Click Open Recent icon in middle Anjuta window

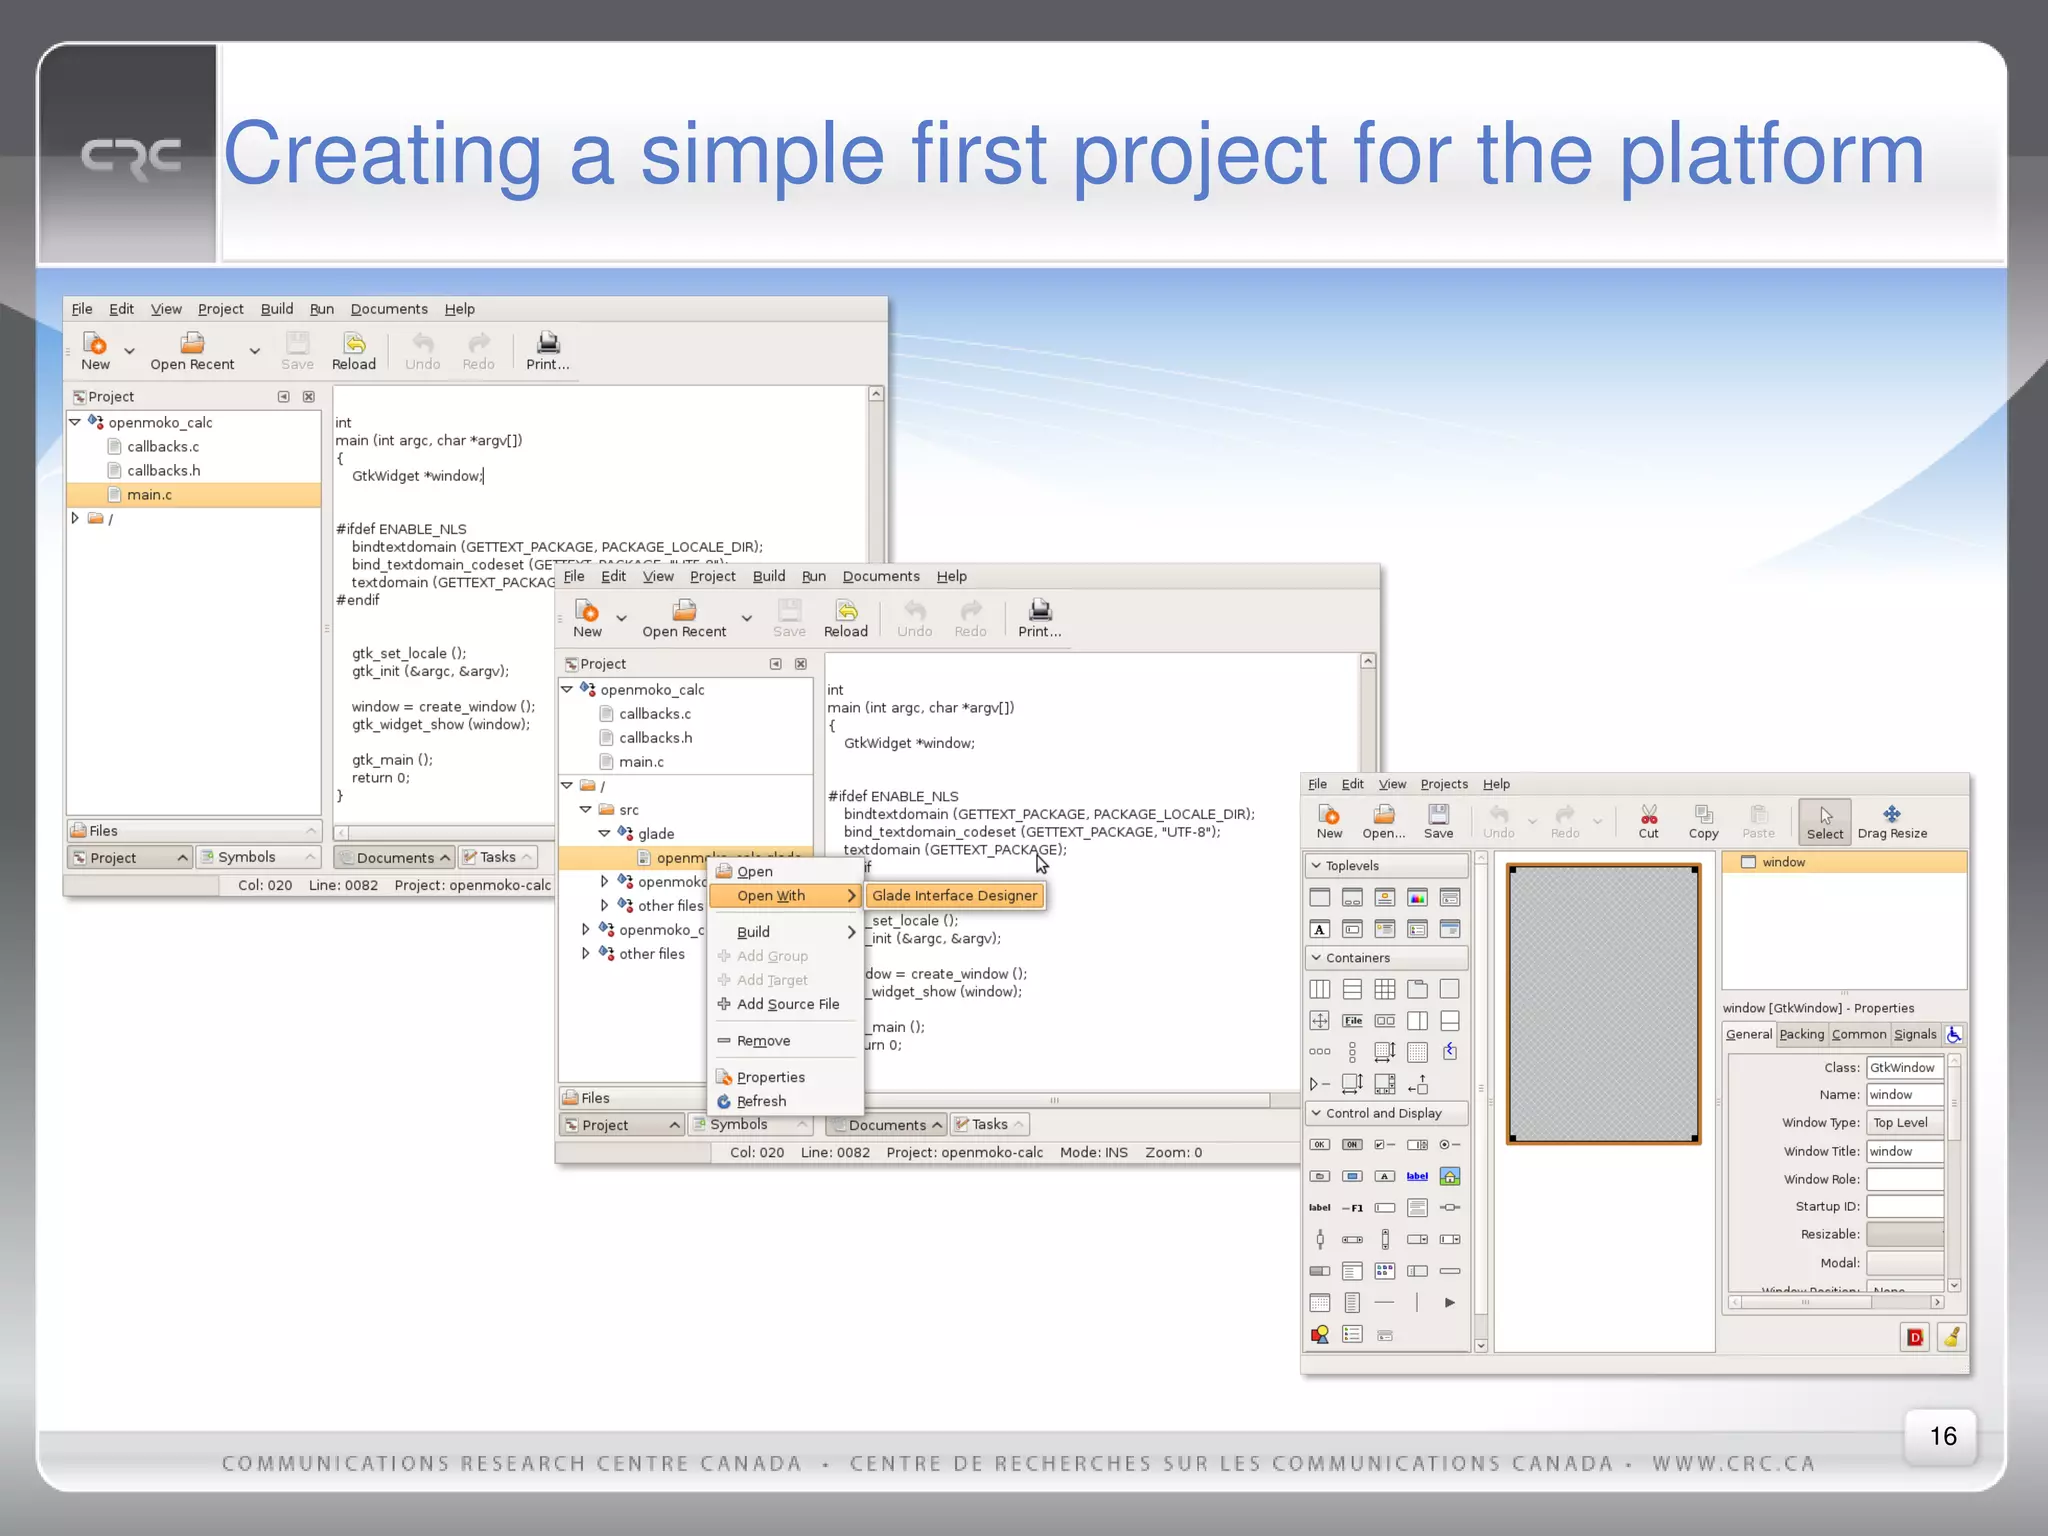[684, 610]
